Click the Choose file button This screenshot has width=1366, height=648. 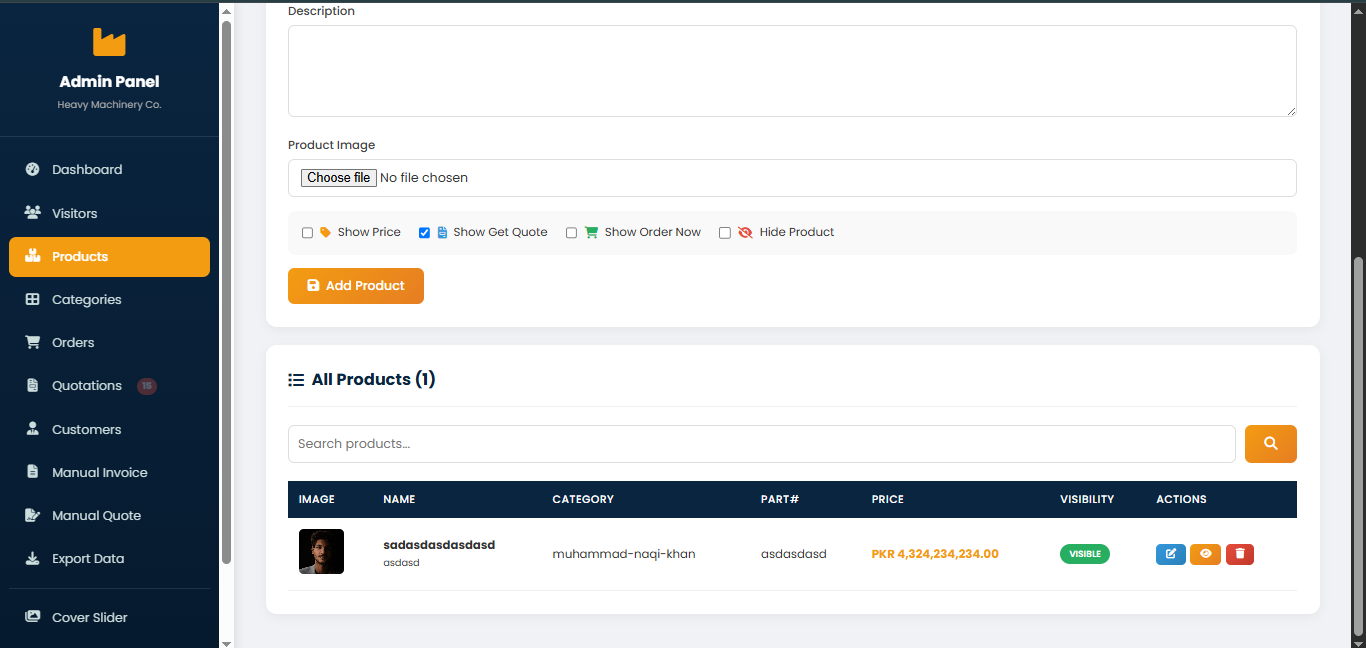(339, 178)
